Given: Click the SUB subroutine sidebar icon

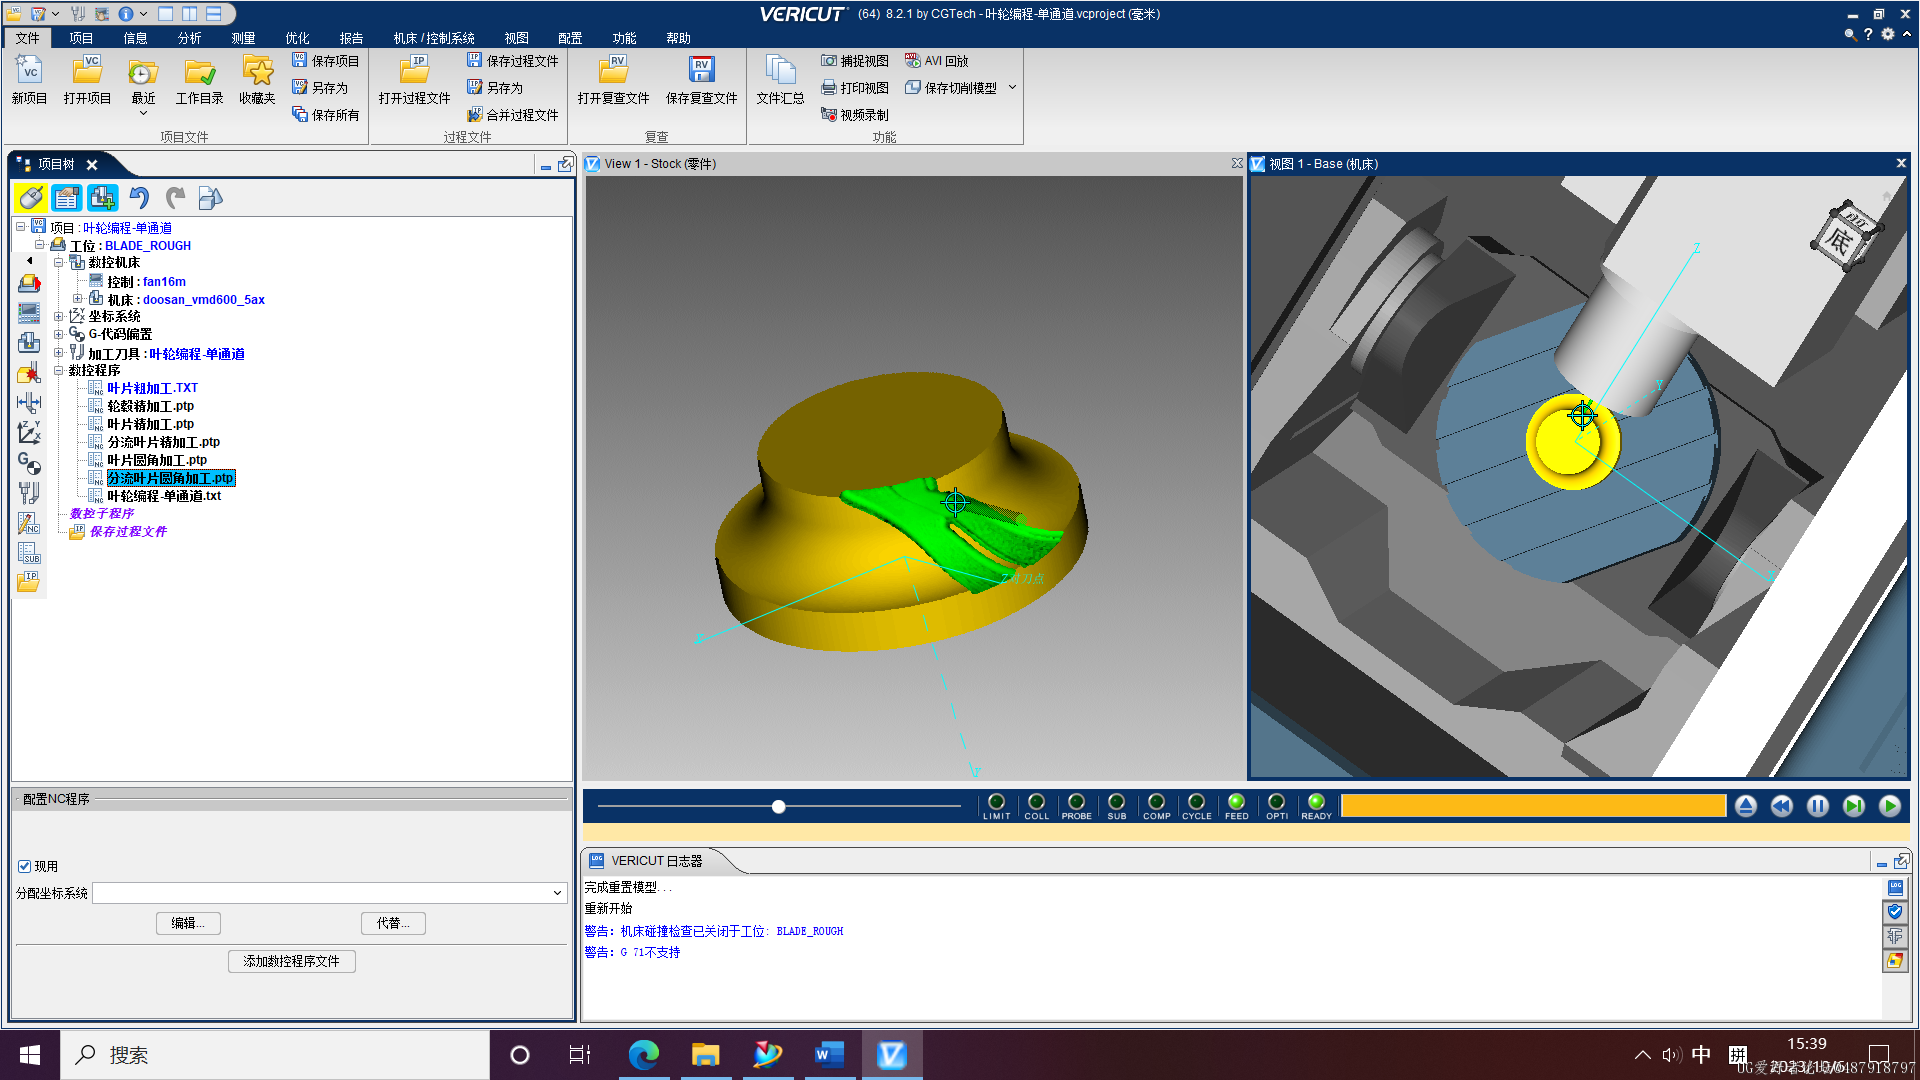Looking at the screenshot, I should [29, 553].
